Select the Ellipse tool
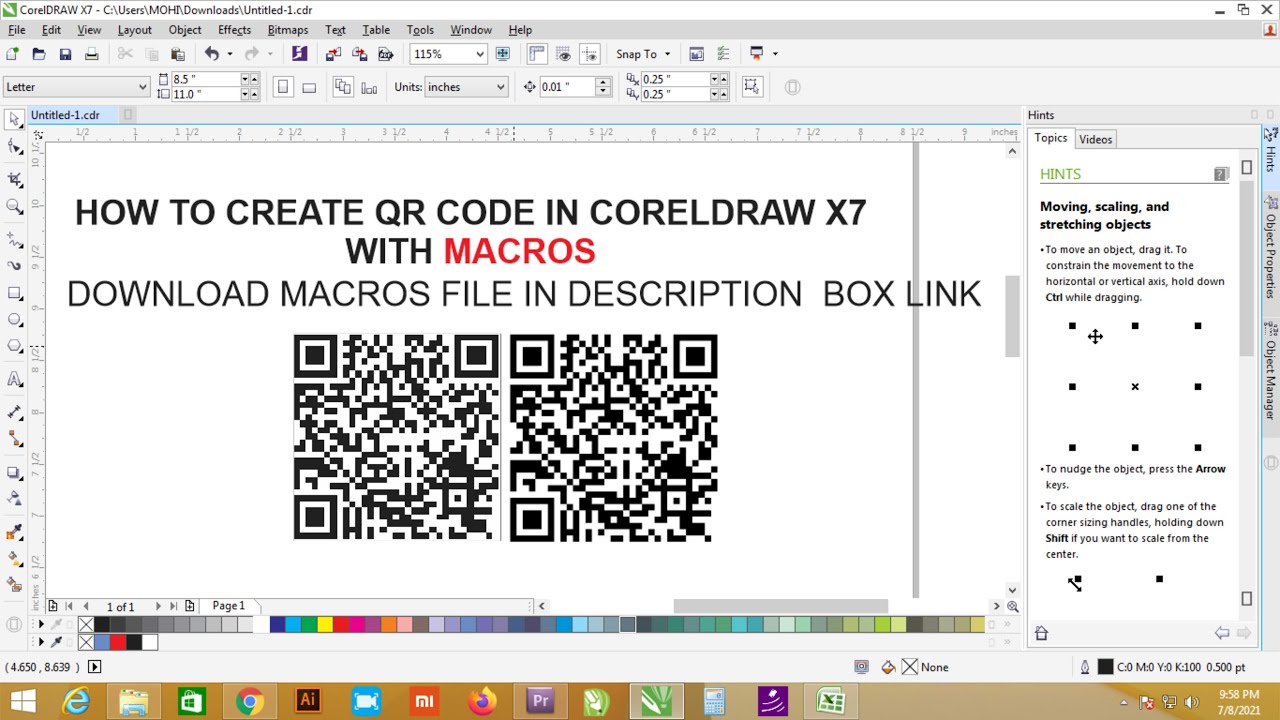Viewport: 1280px width, 720px height. [14, 320]
